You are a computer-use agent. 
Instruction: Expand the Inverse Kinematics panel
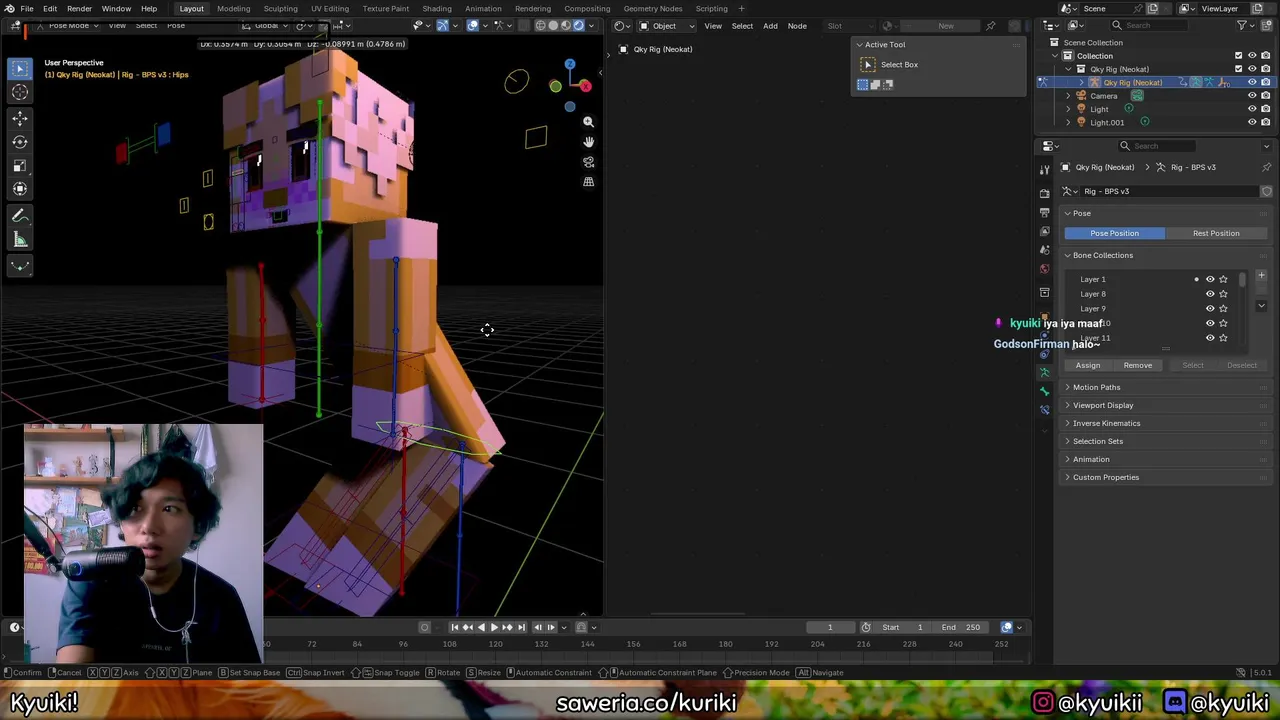(1106, 423)
